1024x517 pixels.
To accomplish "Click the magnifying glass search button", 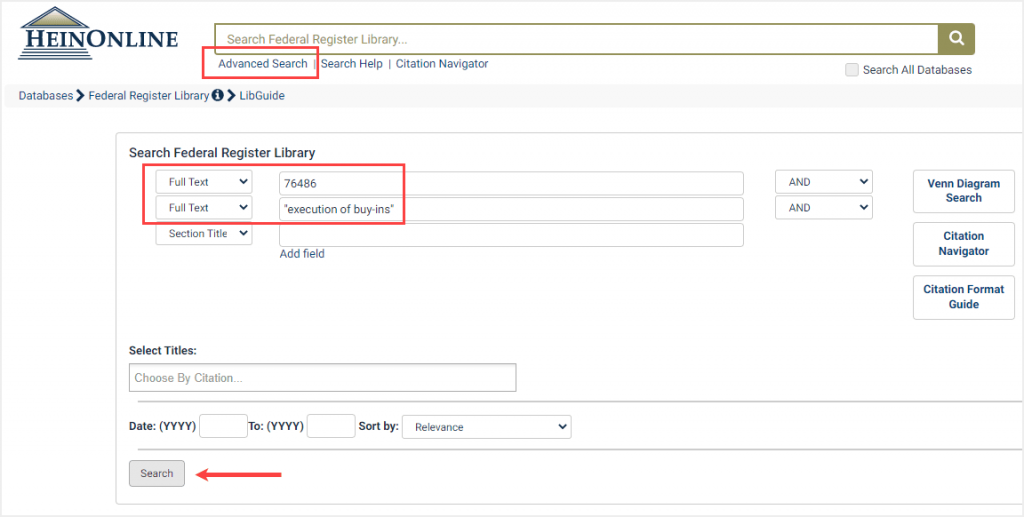I will (956, 39).
